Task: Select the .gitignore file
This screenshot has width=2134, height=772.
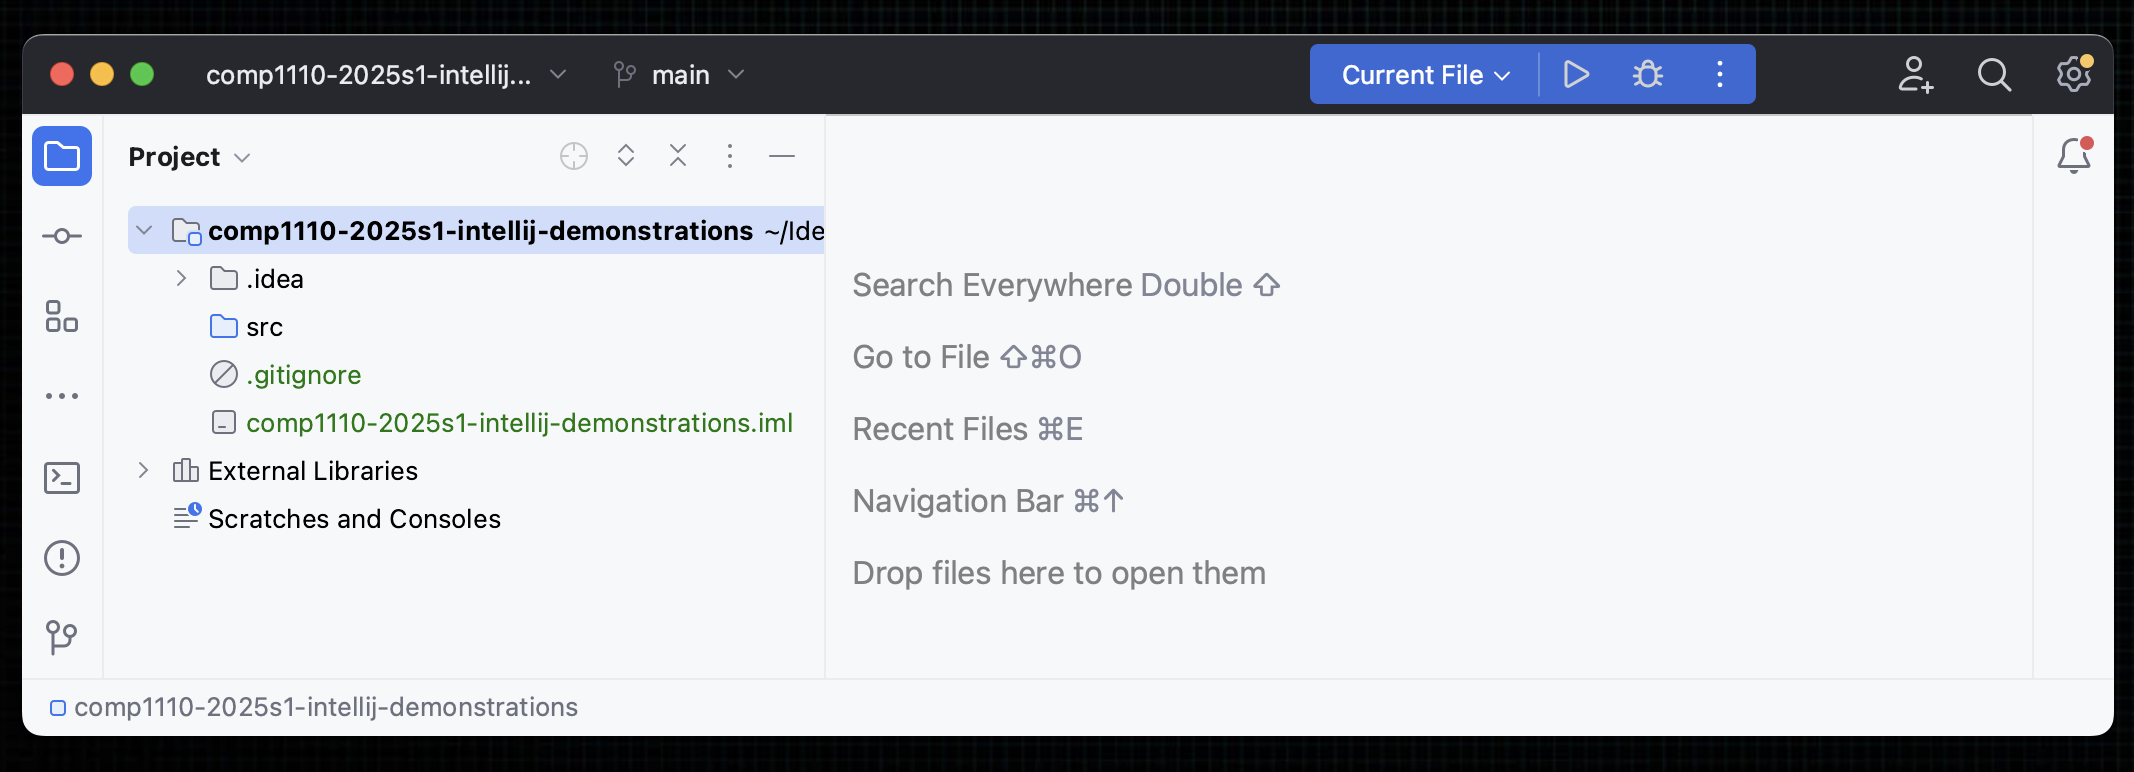Action: point(303,375)
